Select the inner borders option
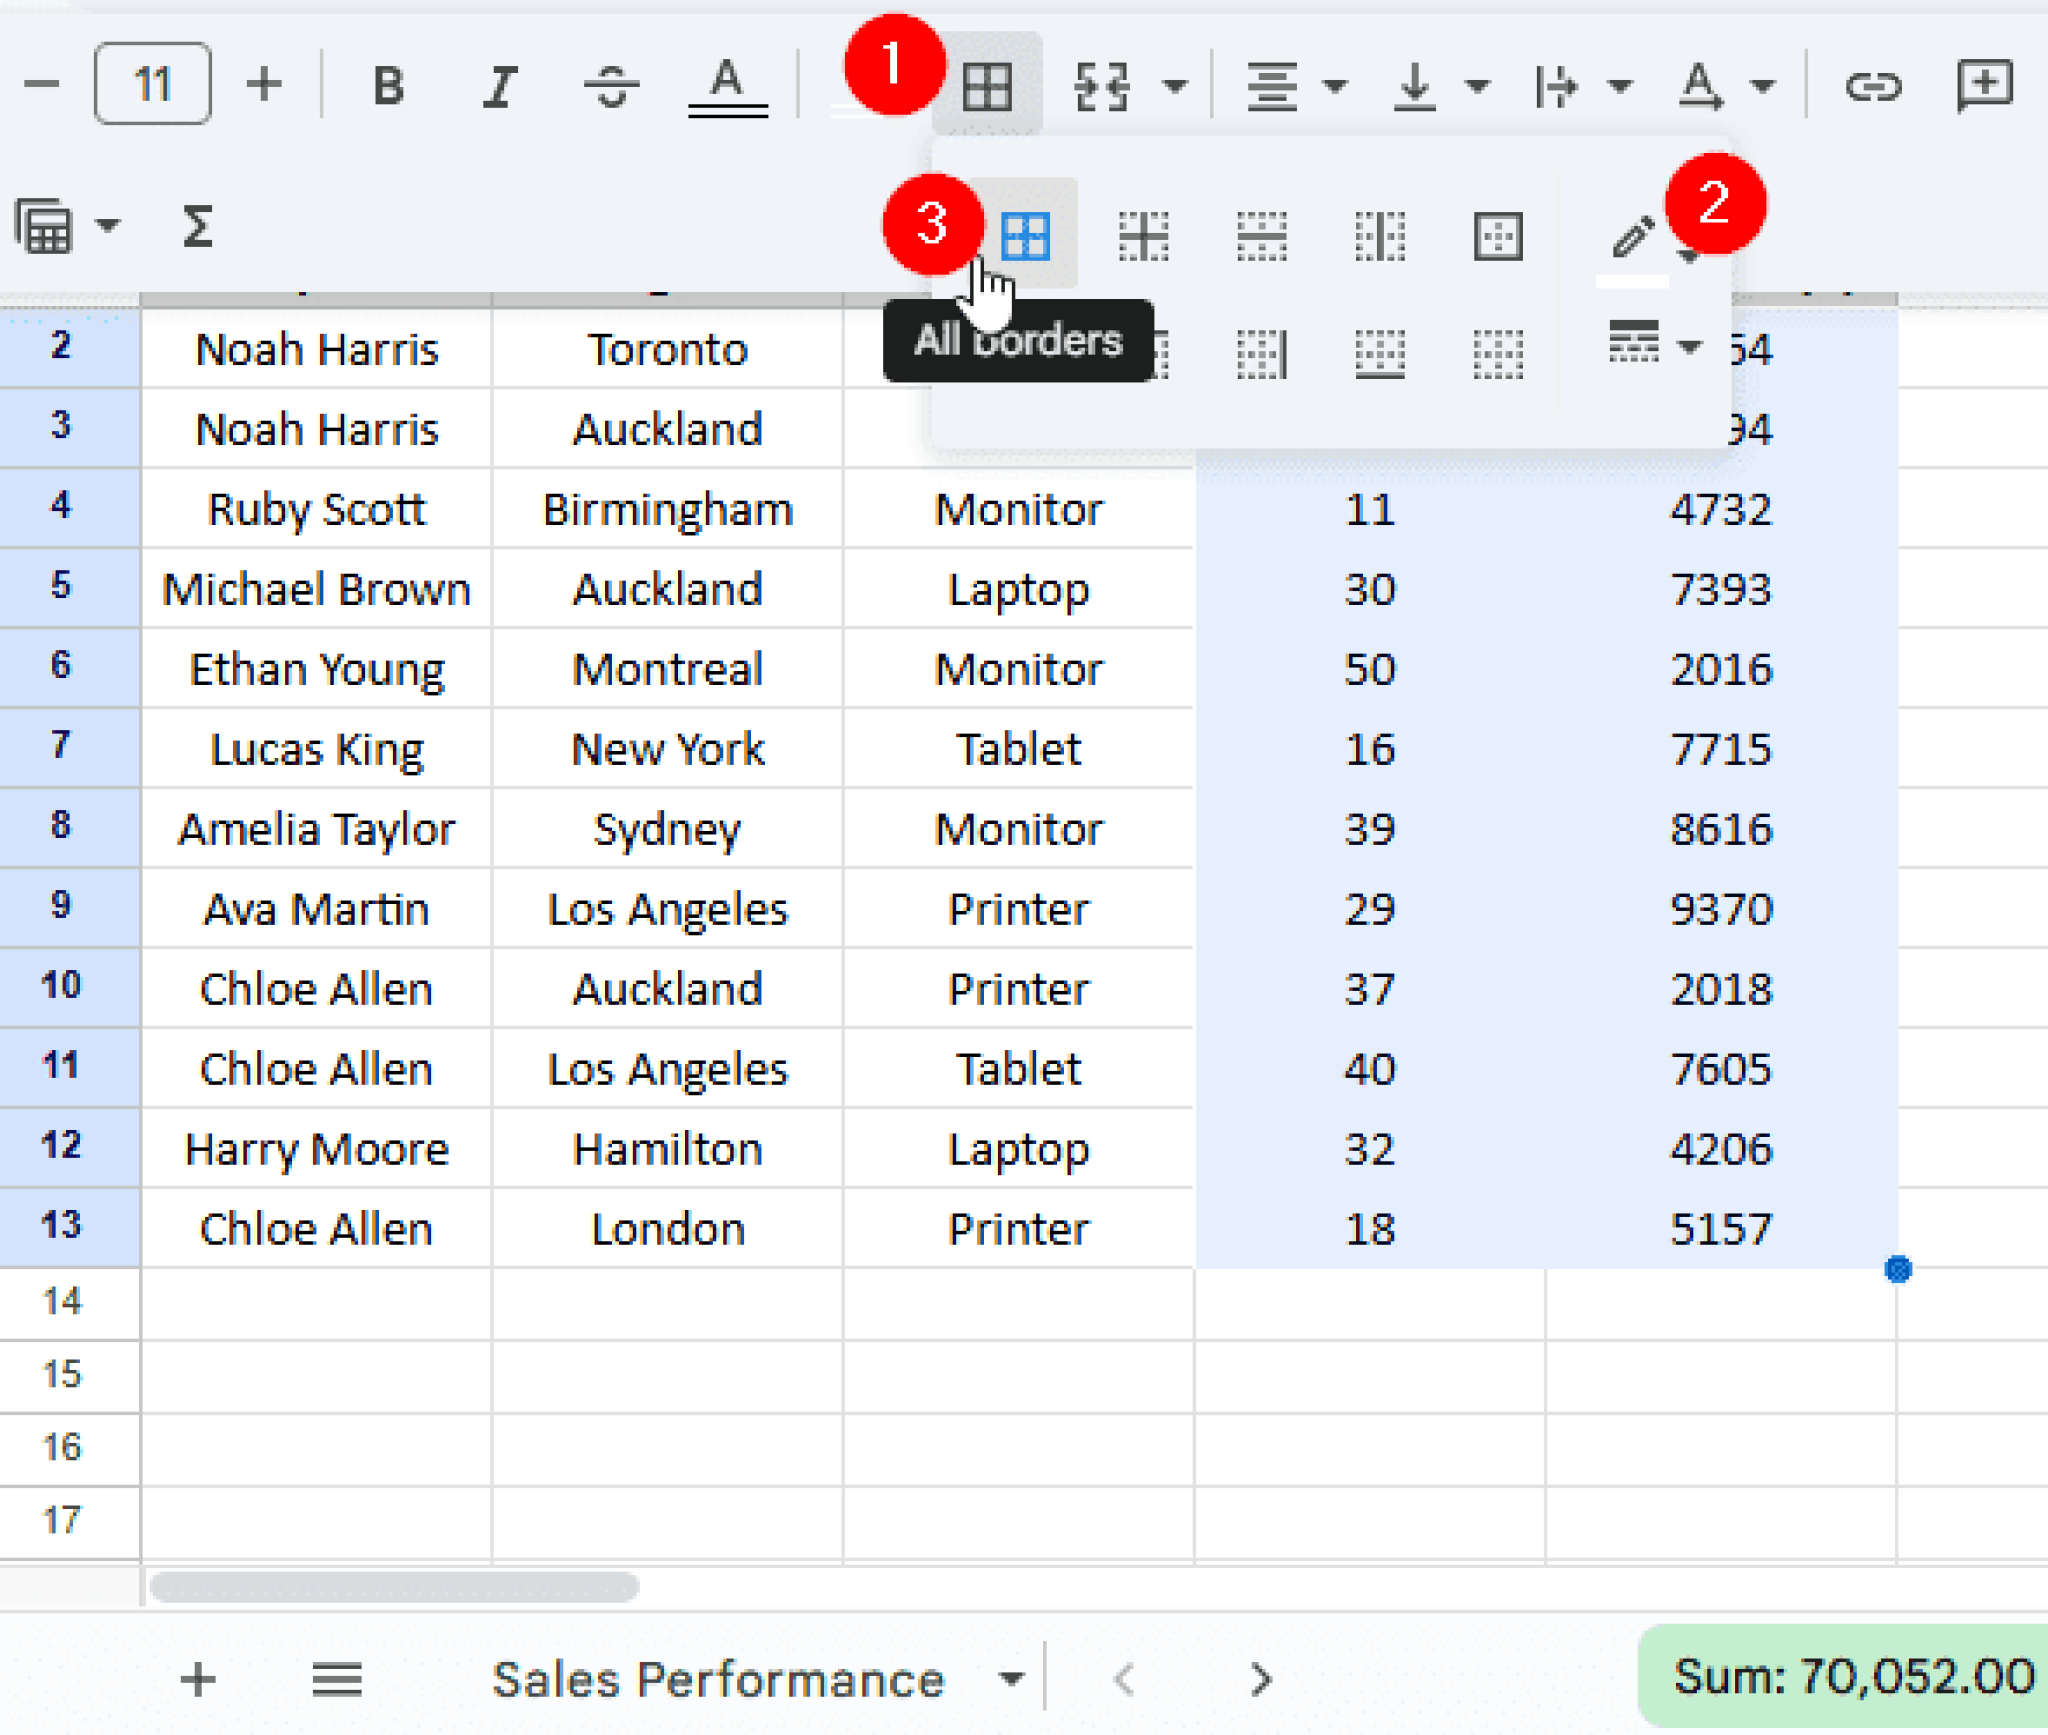 1143,237
